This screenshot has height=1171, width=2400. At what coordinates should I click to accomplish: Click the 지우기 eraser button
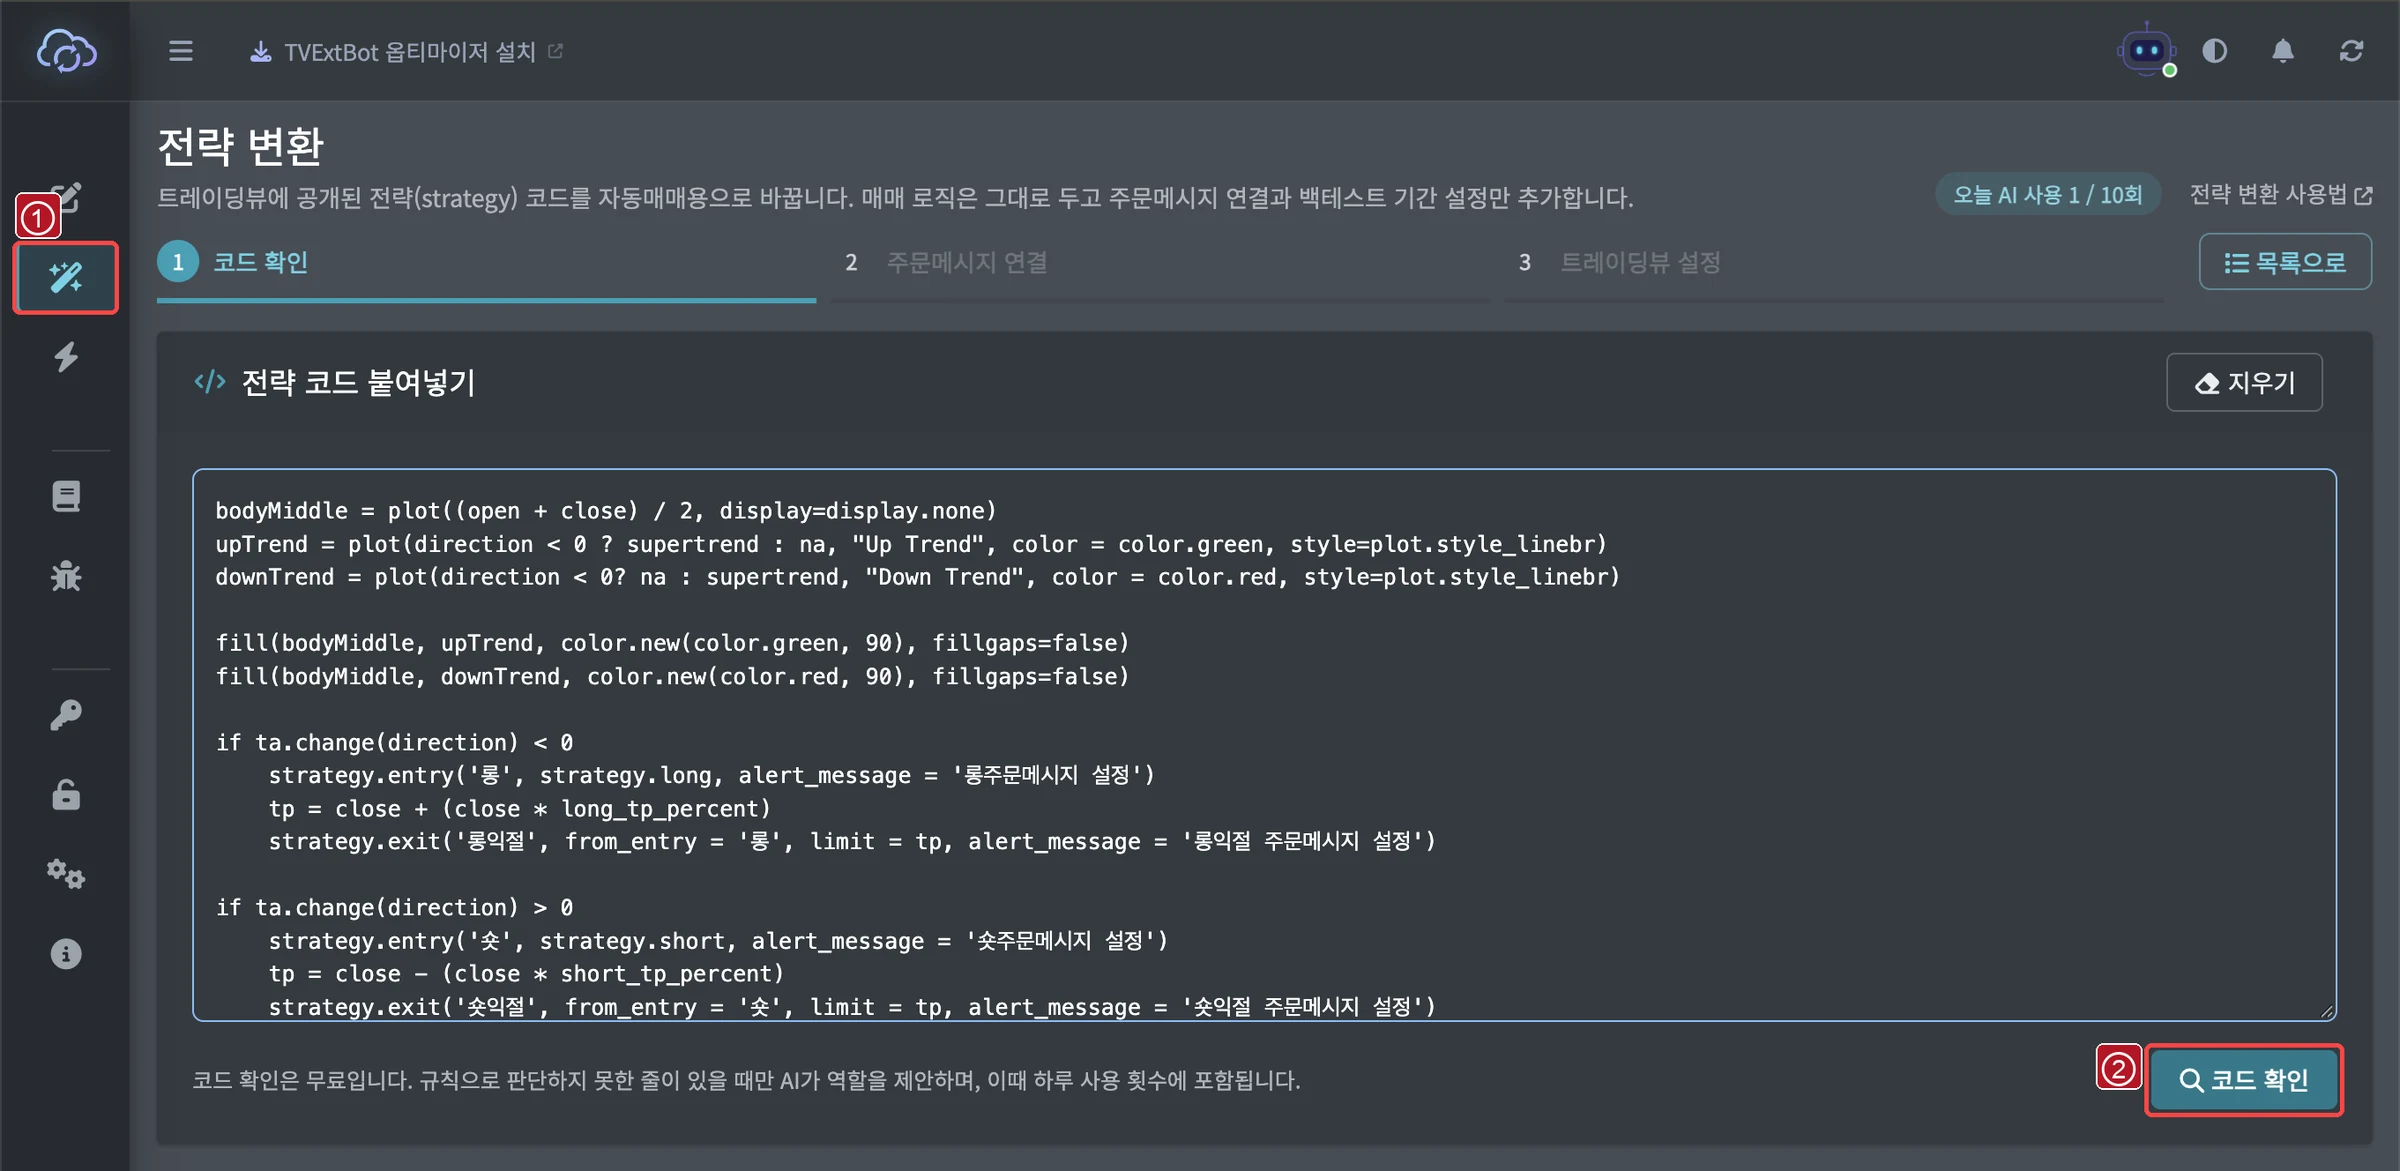2244,382
